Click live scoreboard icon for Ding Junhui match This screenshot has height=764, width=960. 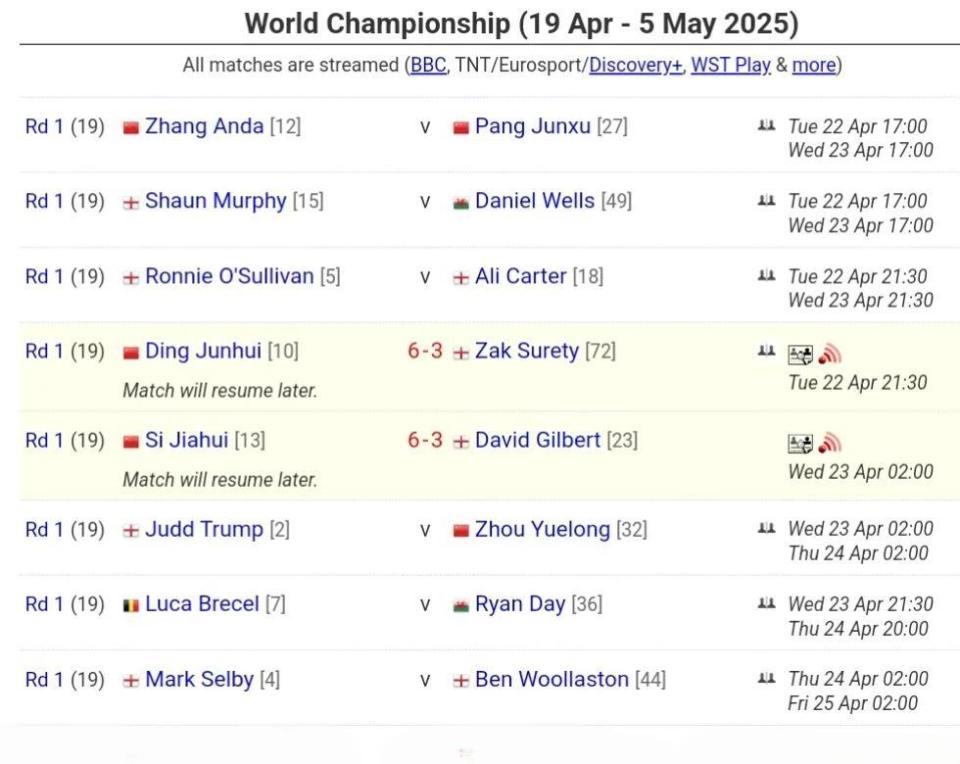click(800, 354)
